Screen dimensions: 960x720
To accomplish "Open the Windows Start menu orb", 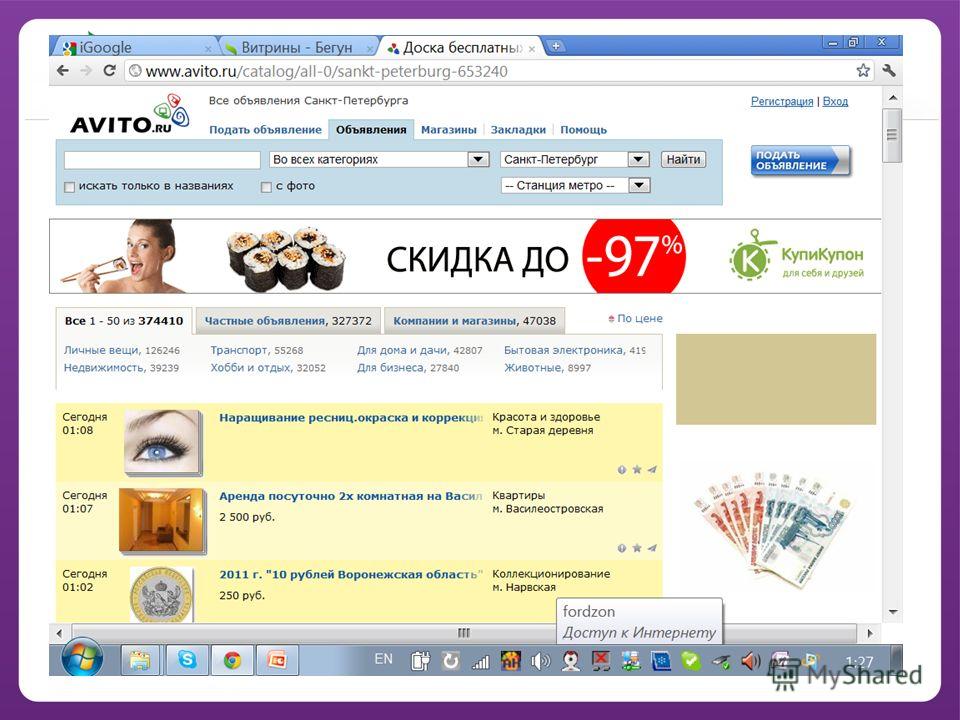I will pos(82,657).
